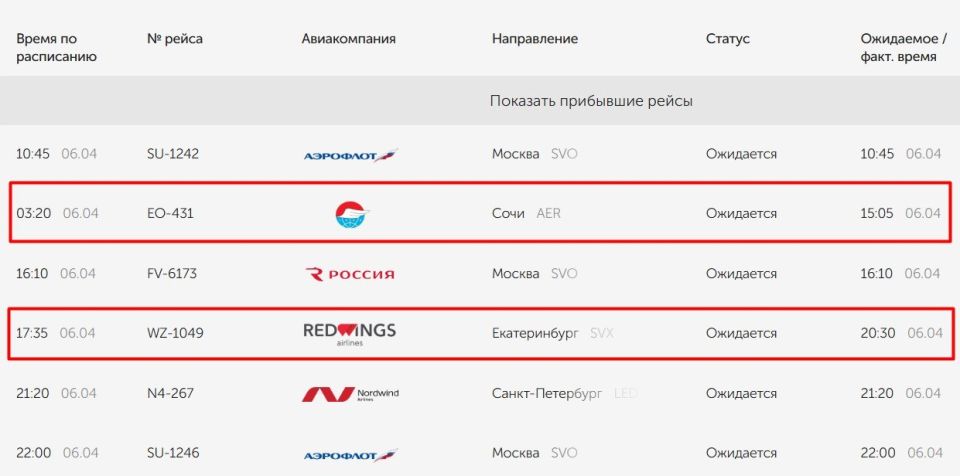Click the "Время по расписанию" column header
Viewport: 960px width, 476px height.
(56, 47)
